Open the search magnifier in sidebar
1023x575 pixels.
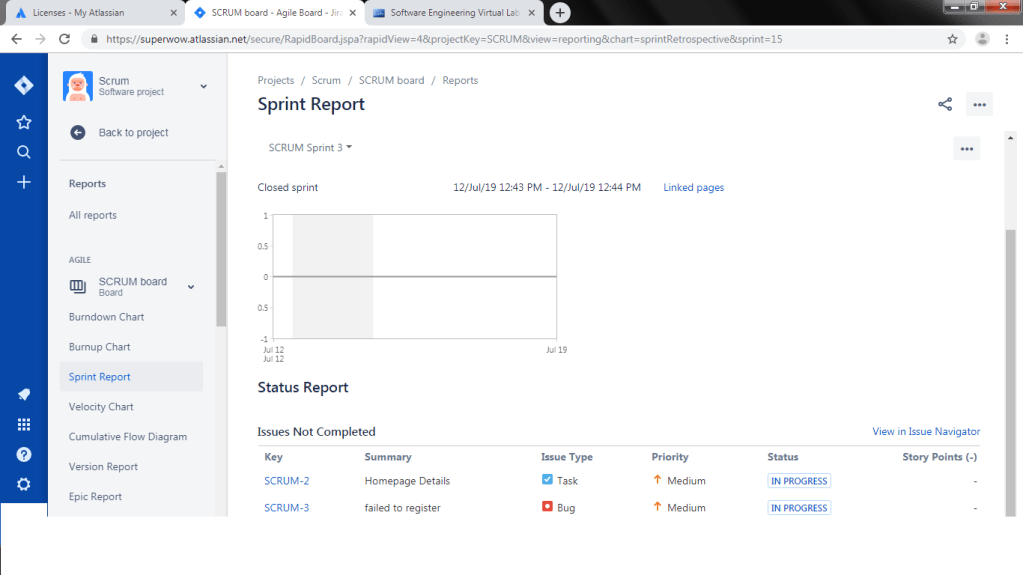point(24,152)
